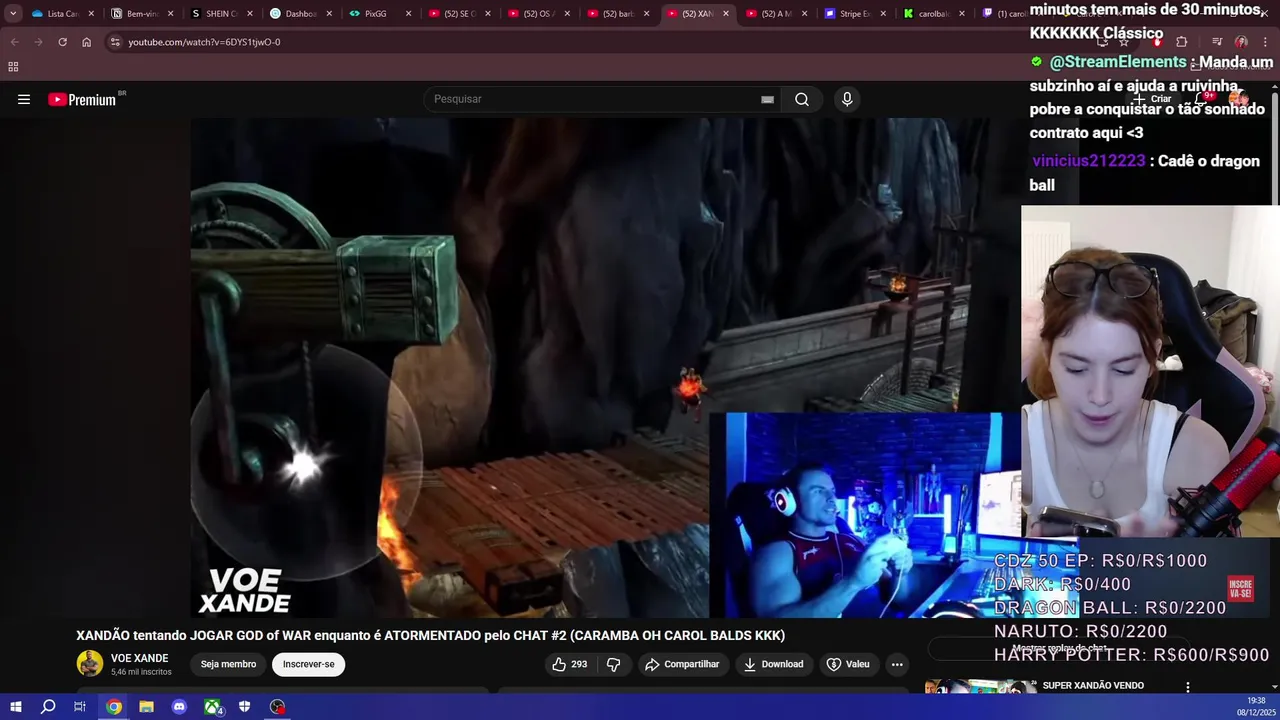Click the search magnifier button
The image size is (1280, 720).
pyautogui.click(x=802, y=99)
